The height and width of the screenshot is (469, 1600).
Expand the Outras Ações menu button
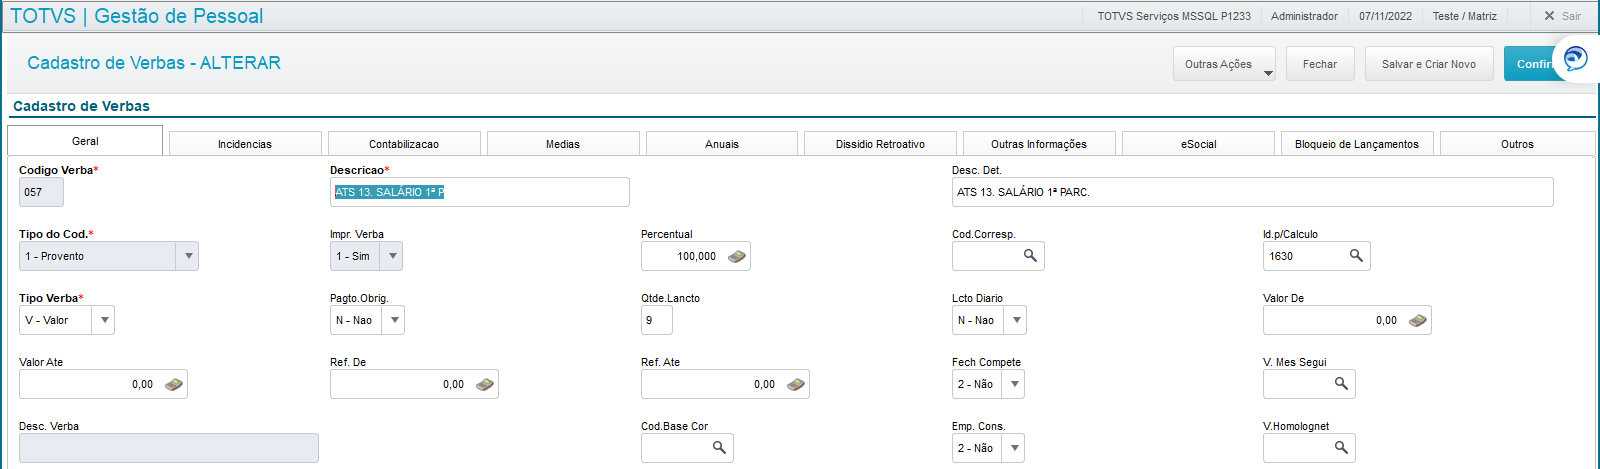pos(1224,64)
